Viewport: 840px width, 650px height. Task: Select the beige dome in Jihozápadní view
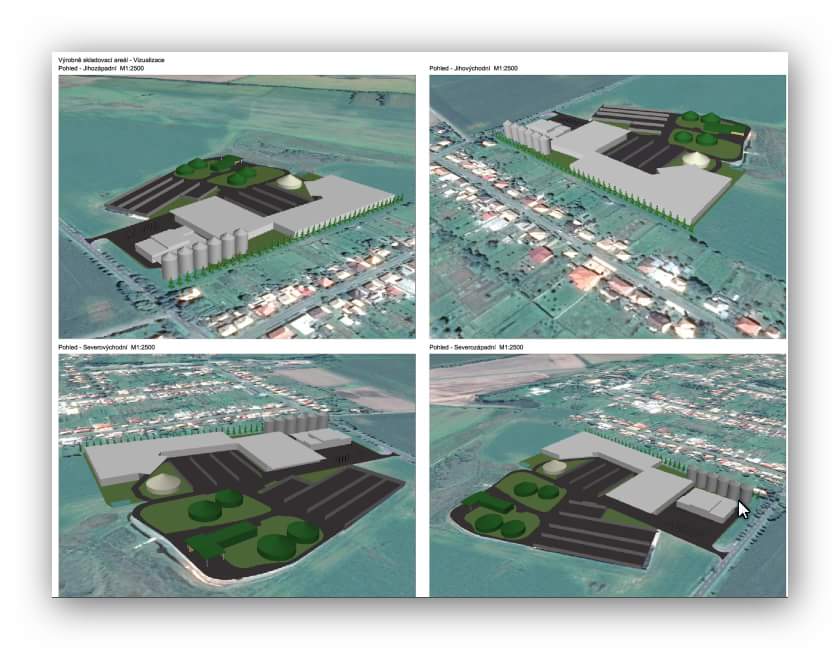pyautogui.click(x=290, y=183)
